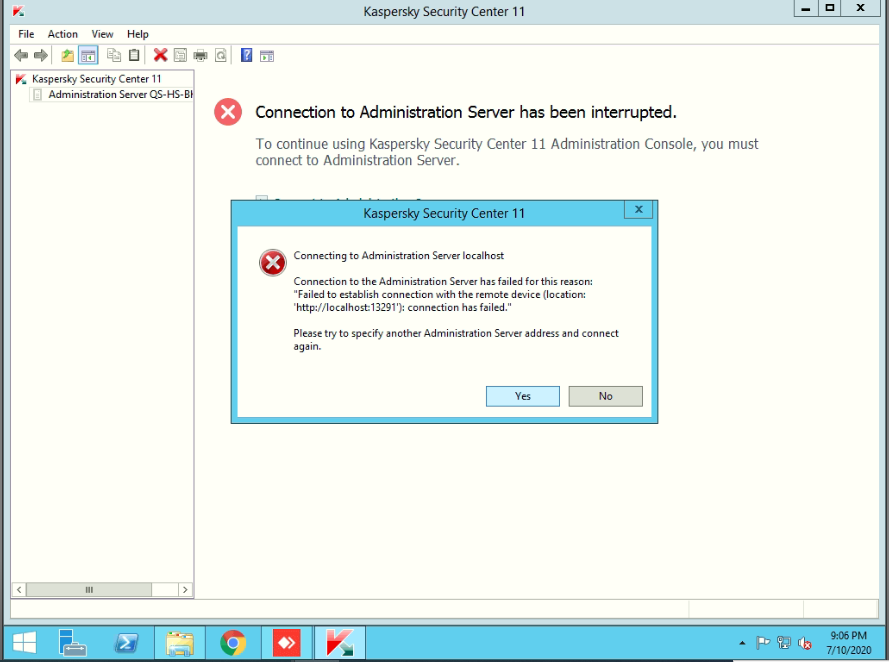Open the View menu
The height and width of the screenshot is (662, 889).
click(103, 34)
